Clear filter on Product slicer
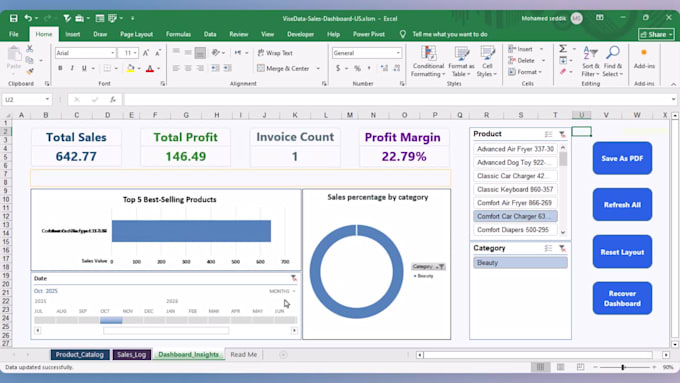 (x=562, y=134)
